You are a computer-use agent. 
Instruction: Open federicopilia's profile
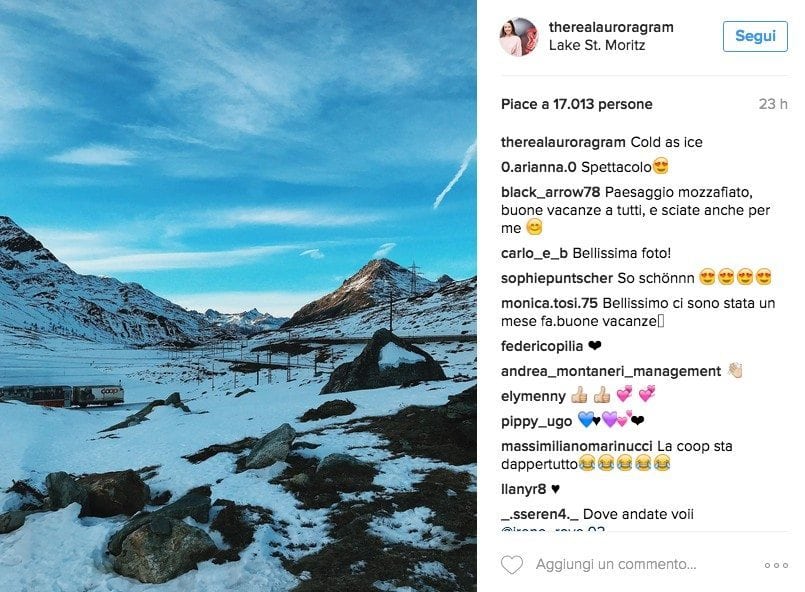(542, 347)
